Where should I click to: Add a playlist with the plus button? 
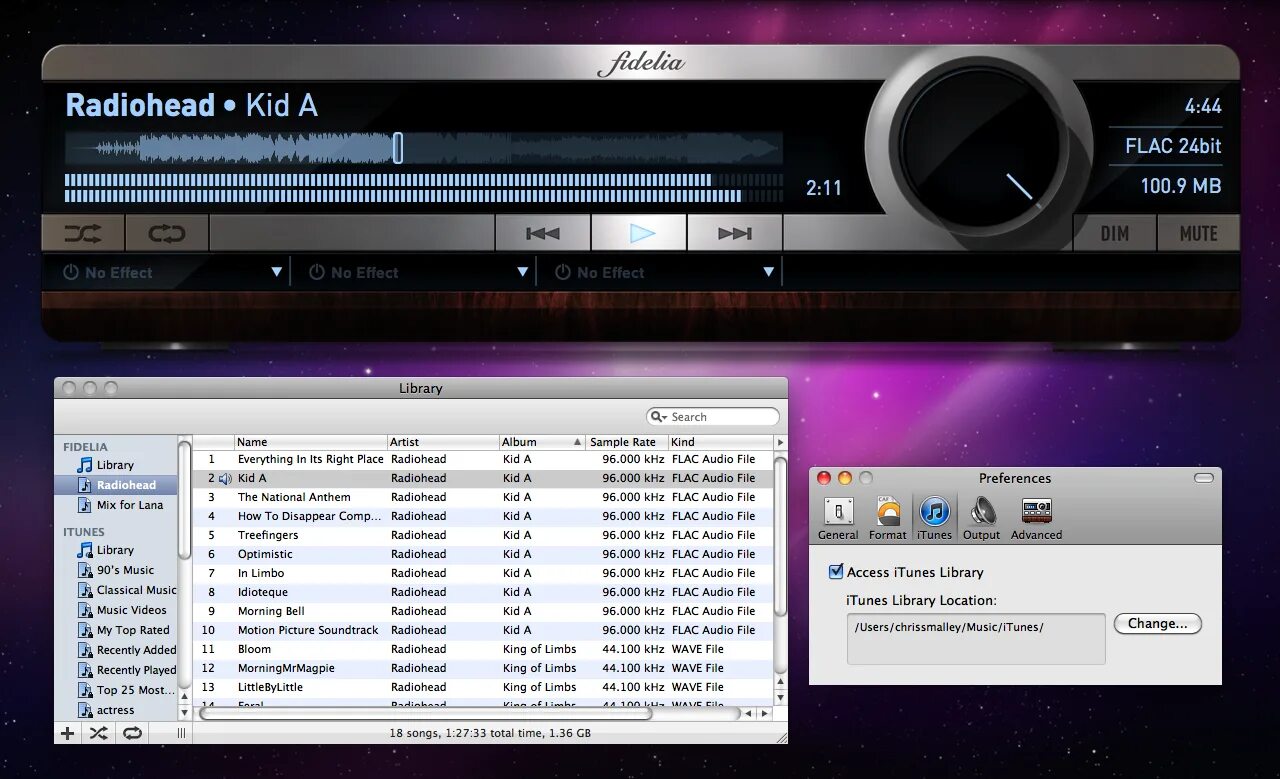coord(68,733)
